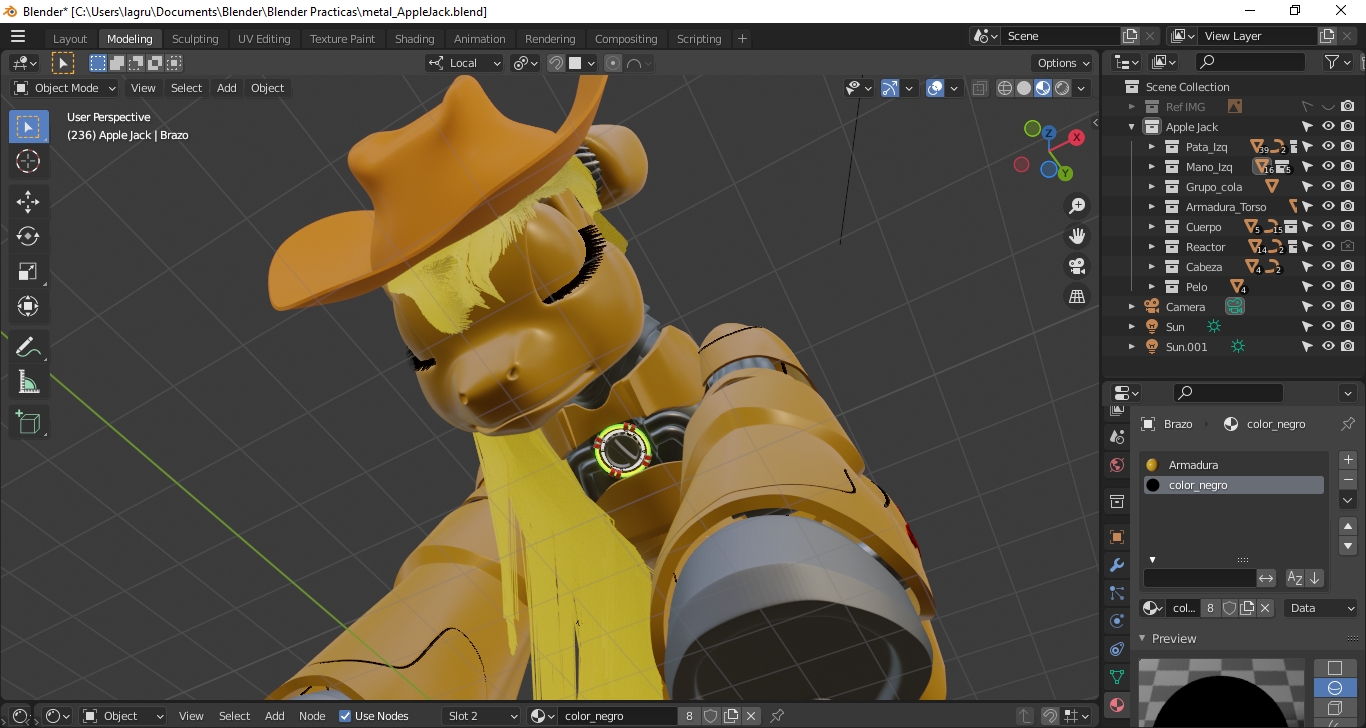
Task: Open the Object properties orange square tab
Action: coord(1117,537)
